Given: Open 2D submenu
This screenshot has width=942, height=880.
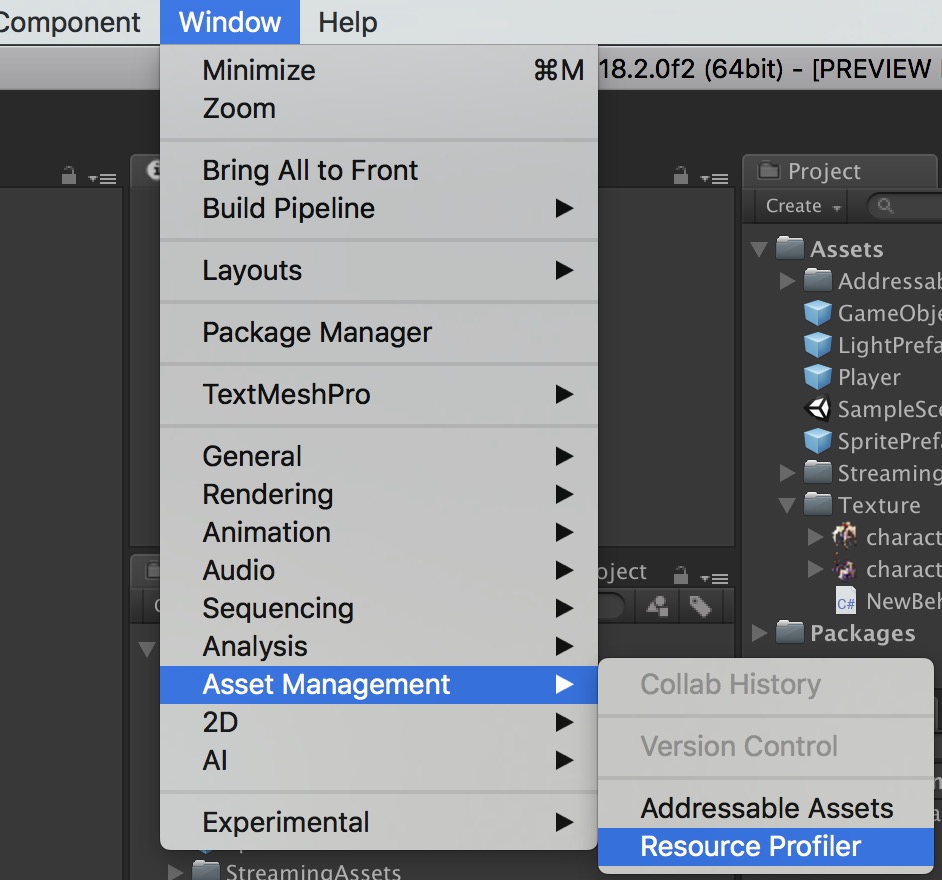Looking at the screenshot, I should pos(378,722).
